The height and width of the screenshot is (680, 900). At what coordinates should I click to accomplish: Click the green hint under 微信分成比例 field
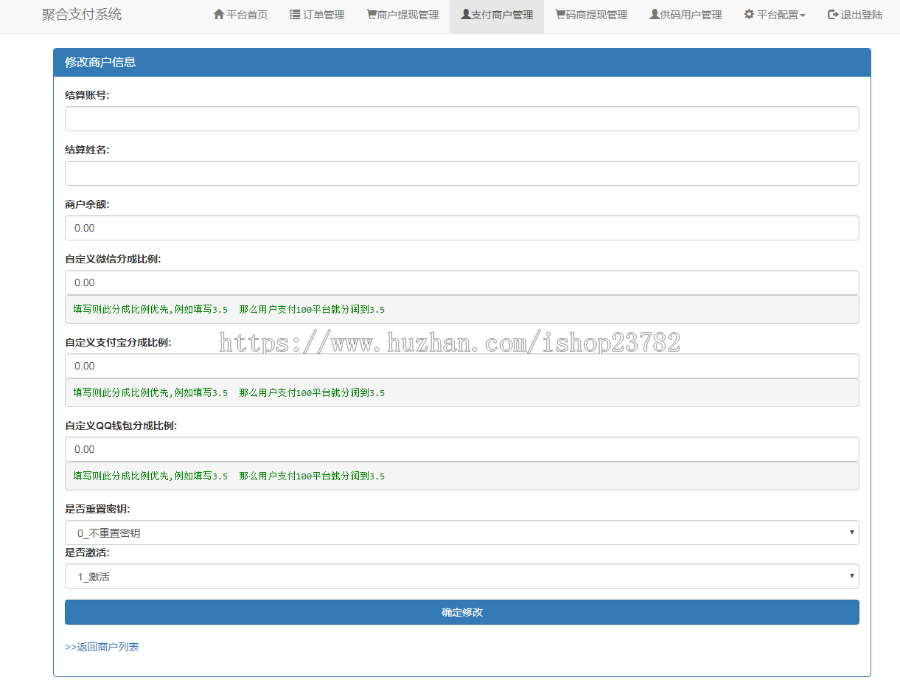[x=229, y=309]
